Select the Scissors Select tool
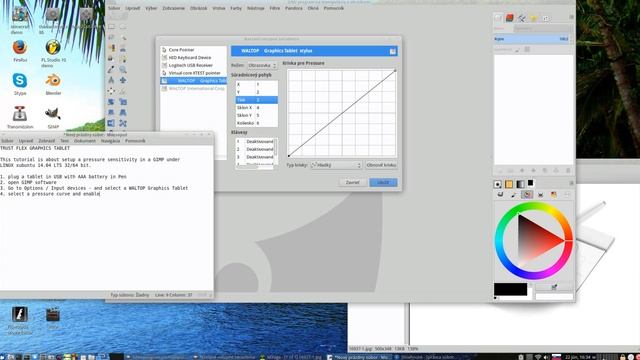This screenshot has height=360, width=640. (x=122, y=48)
